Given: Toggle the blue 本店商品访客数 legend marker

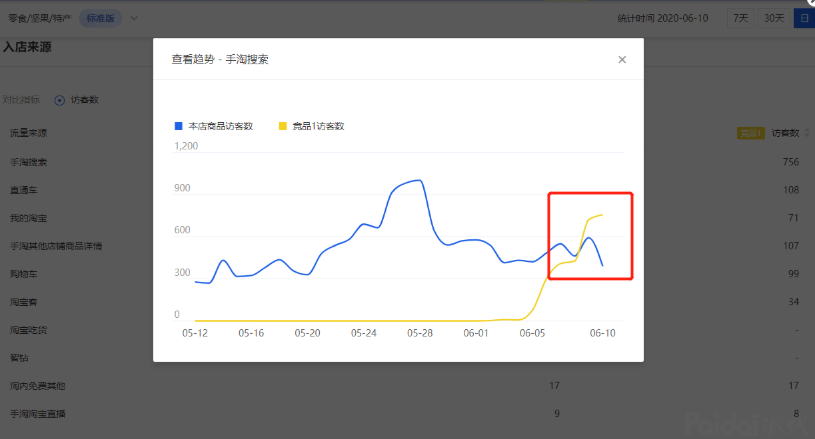Looking at the screenshot, I should (x=179, y=126).
